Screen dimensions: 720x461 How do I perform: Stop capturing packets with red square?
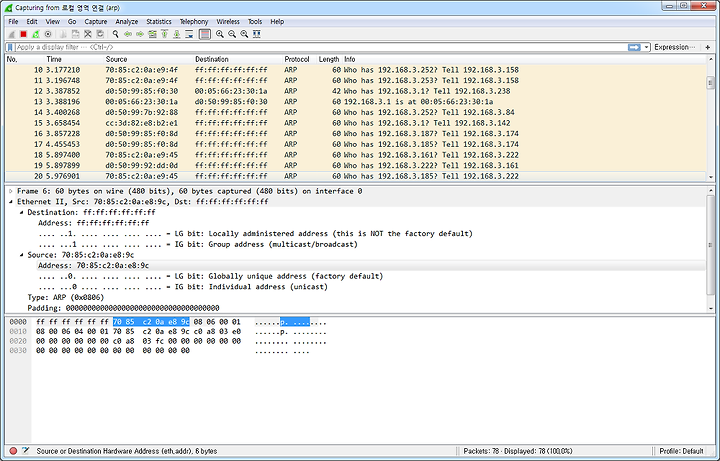pyautogui.click(x=23, y=34)
